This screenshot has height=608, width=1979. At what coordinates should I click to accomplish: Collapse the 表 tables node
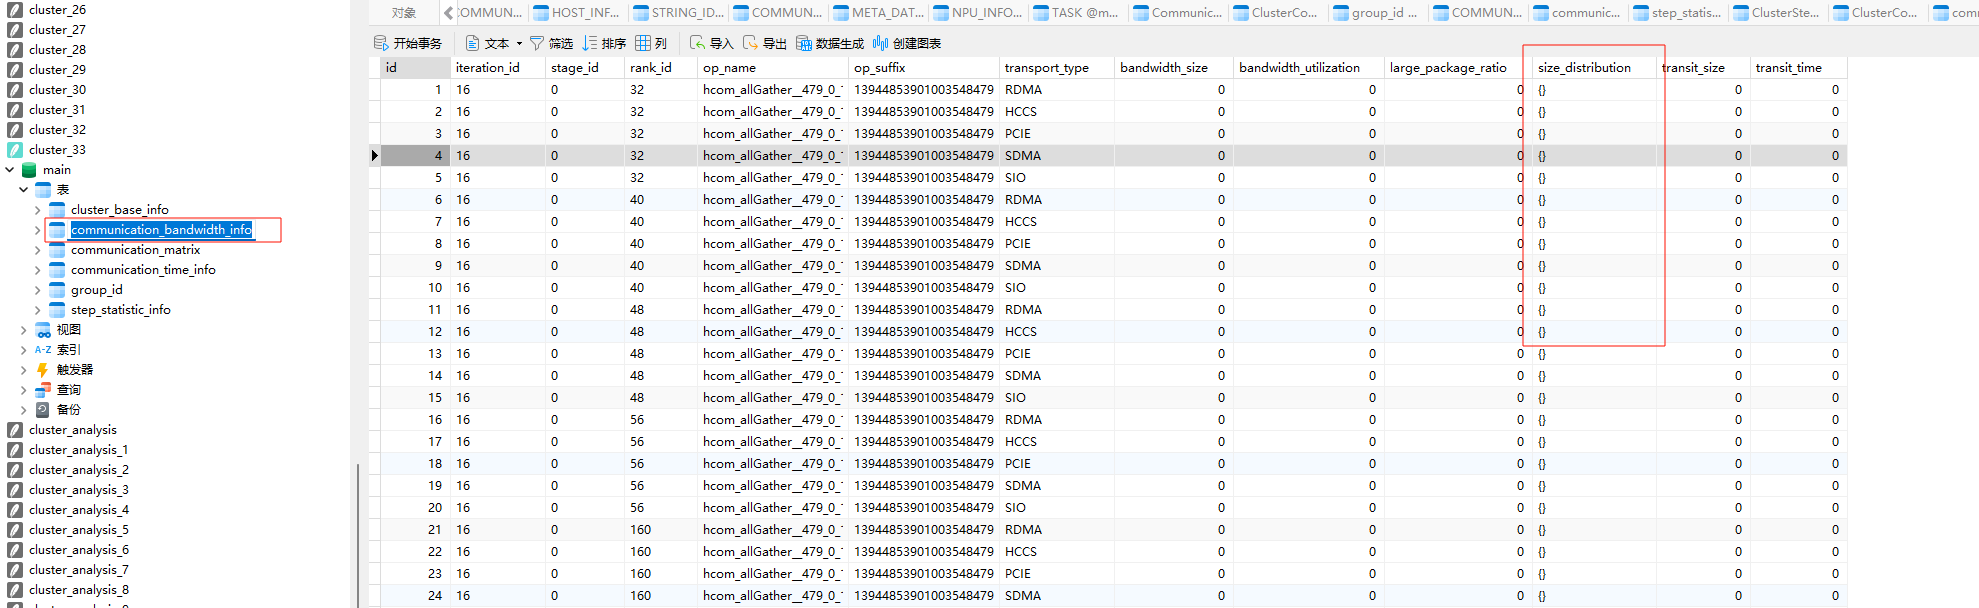[x=24, y=190]
